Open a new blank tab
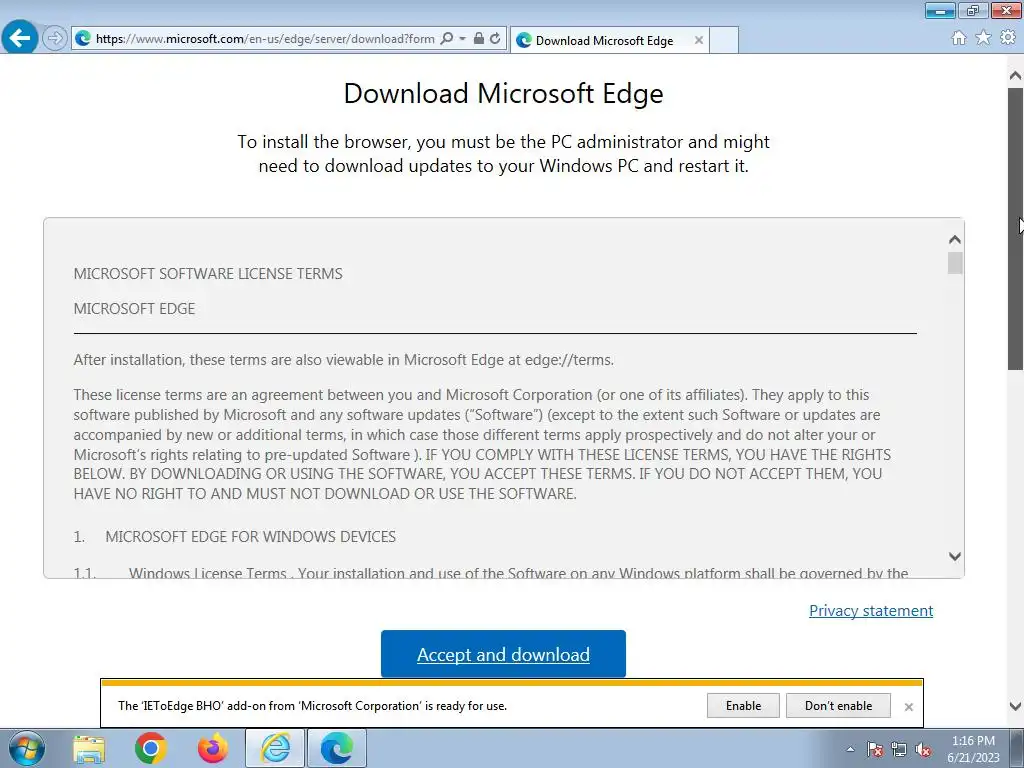Image resolution: width=1024 pixels, height=768 pixels. click(724, 40)
